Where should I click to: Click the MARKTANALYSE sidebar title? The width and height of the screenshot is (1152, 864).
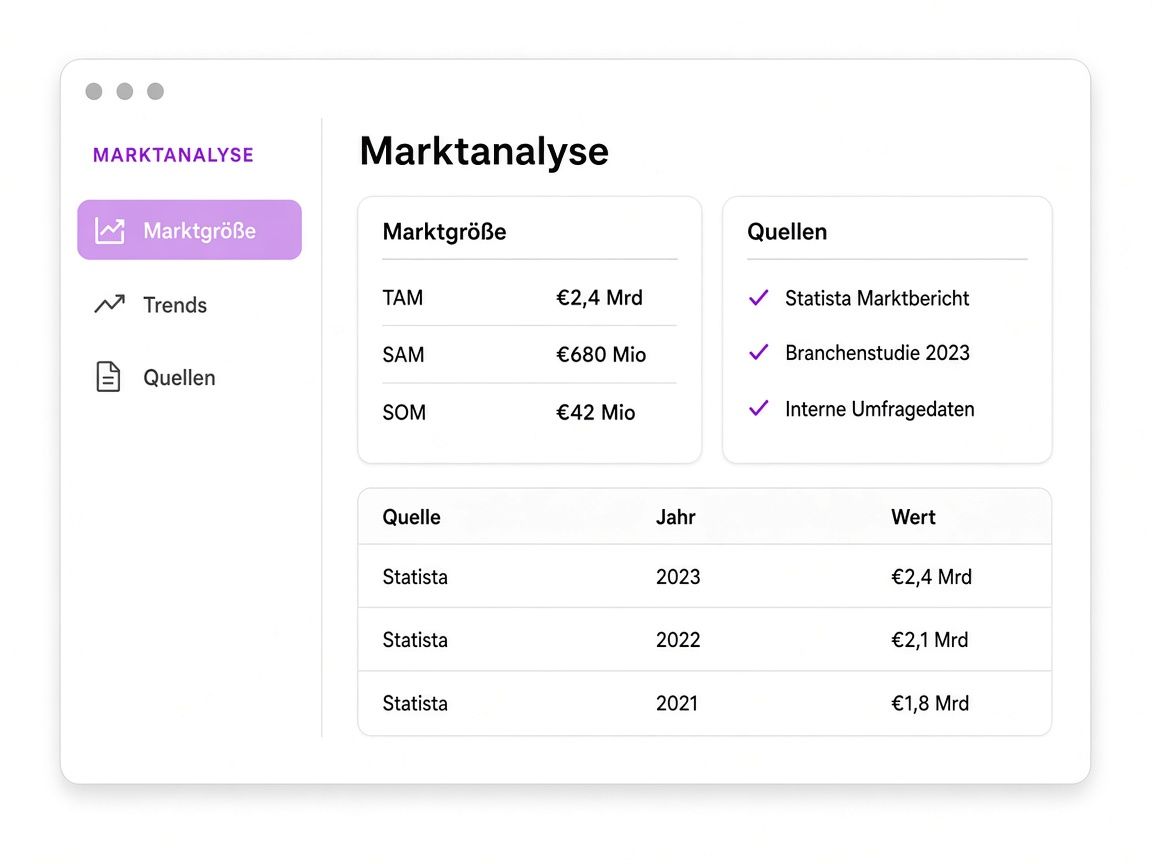[173, 155]
